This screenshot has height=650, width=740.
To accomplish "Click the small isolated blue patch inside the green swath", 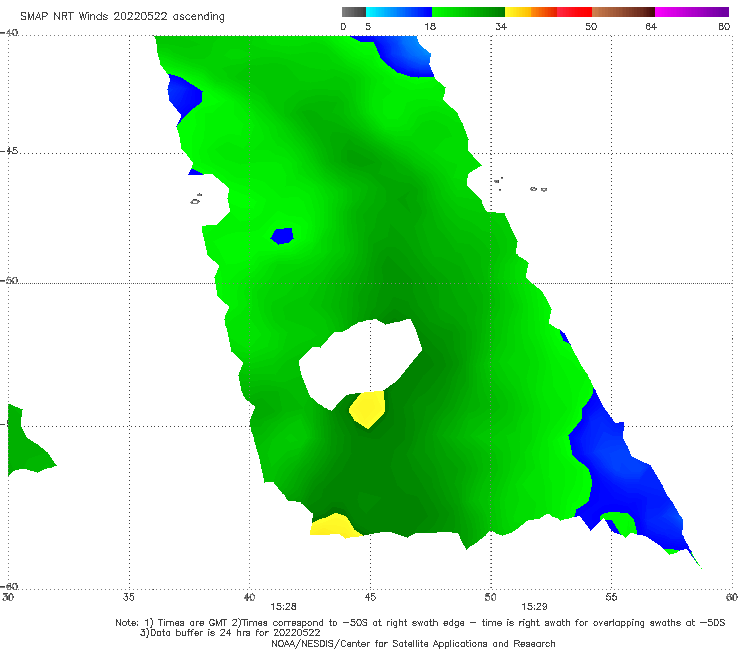I will pos(282,236).
